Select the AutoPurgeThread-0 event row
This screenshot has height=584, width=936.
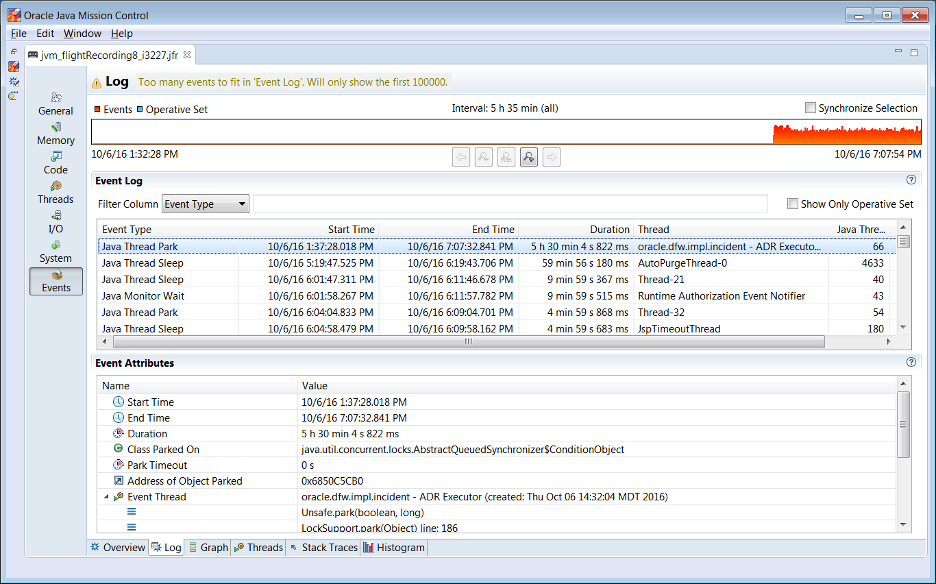[x=497, y=263]
